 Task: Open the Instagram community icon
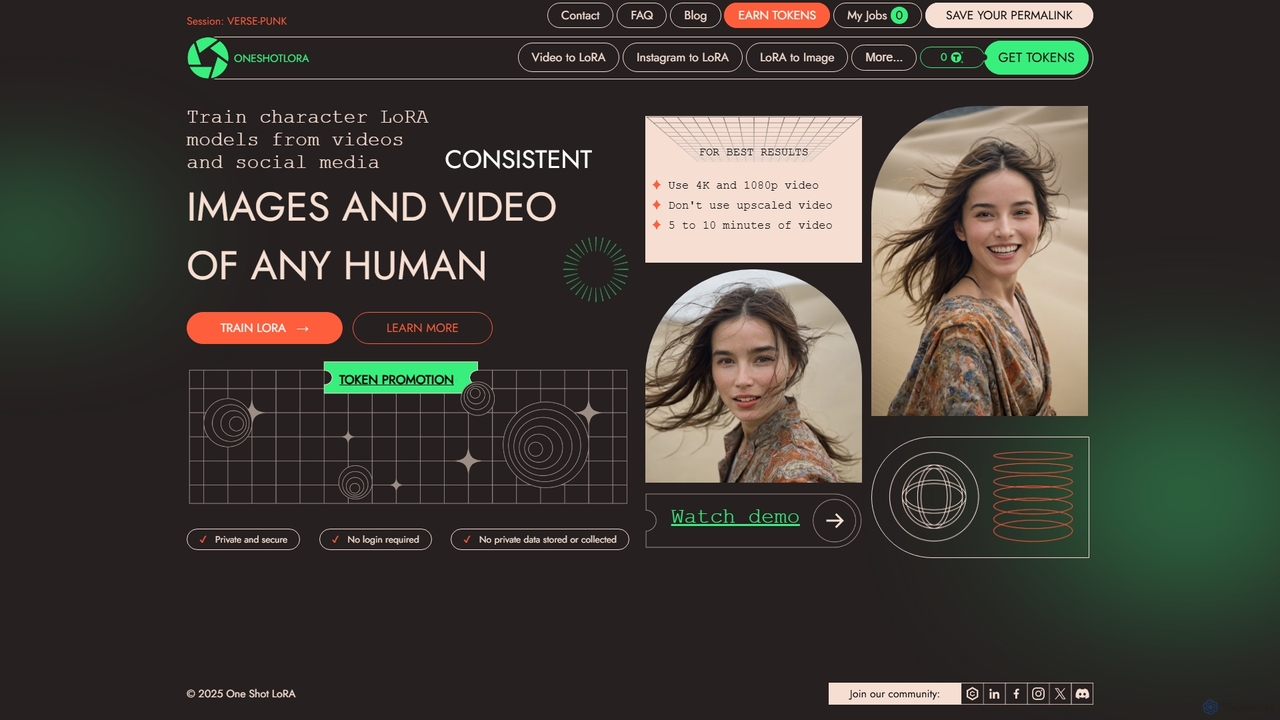[x=1038, y=694]
